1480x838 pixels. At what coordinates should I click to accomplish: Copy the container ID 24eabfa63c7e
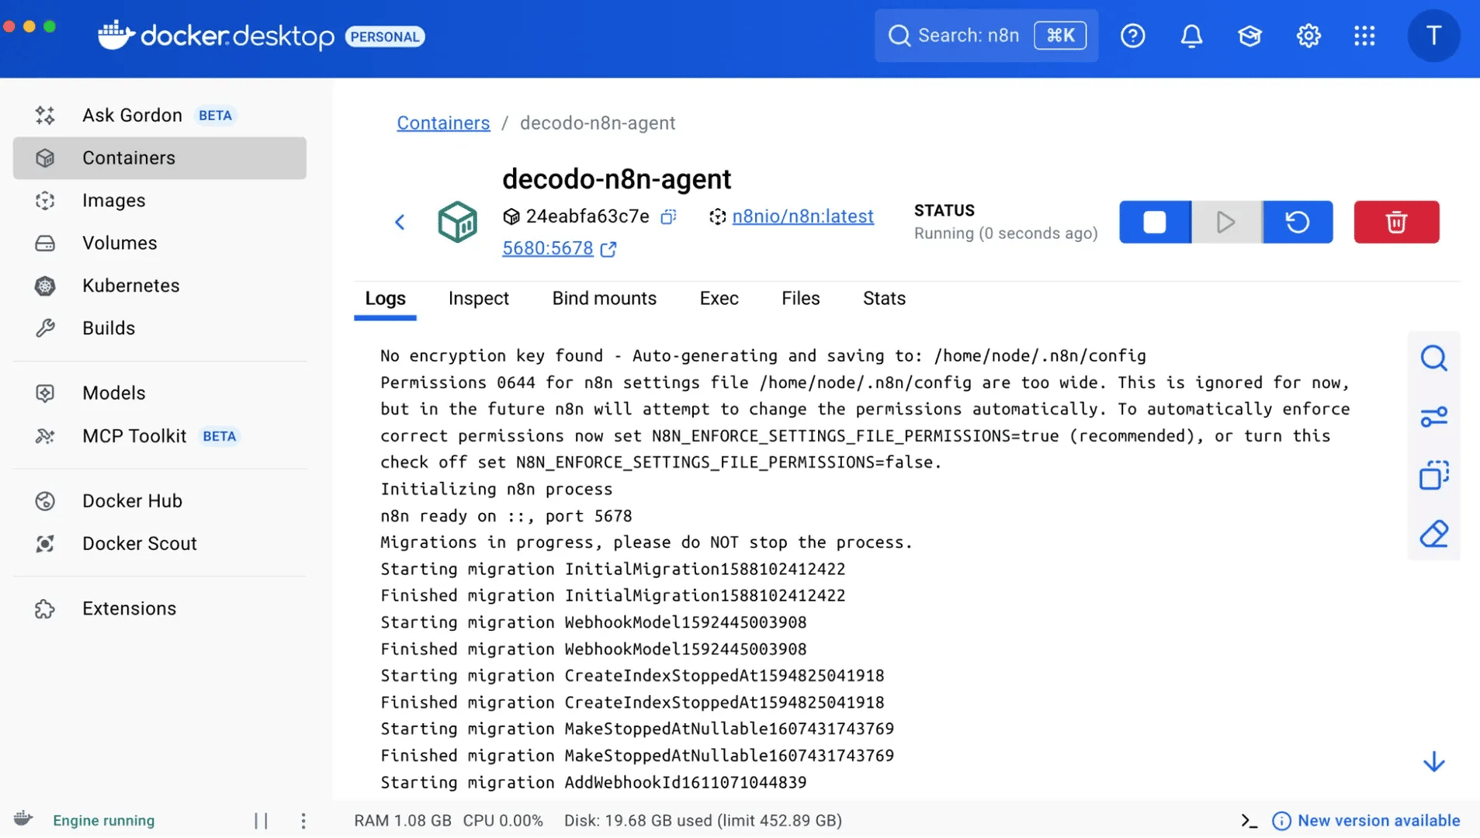(x=668, y=216)
